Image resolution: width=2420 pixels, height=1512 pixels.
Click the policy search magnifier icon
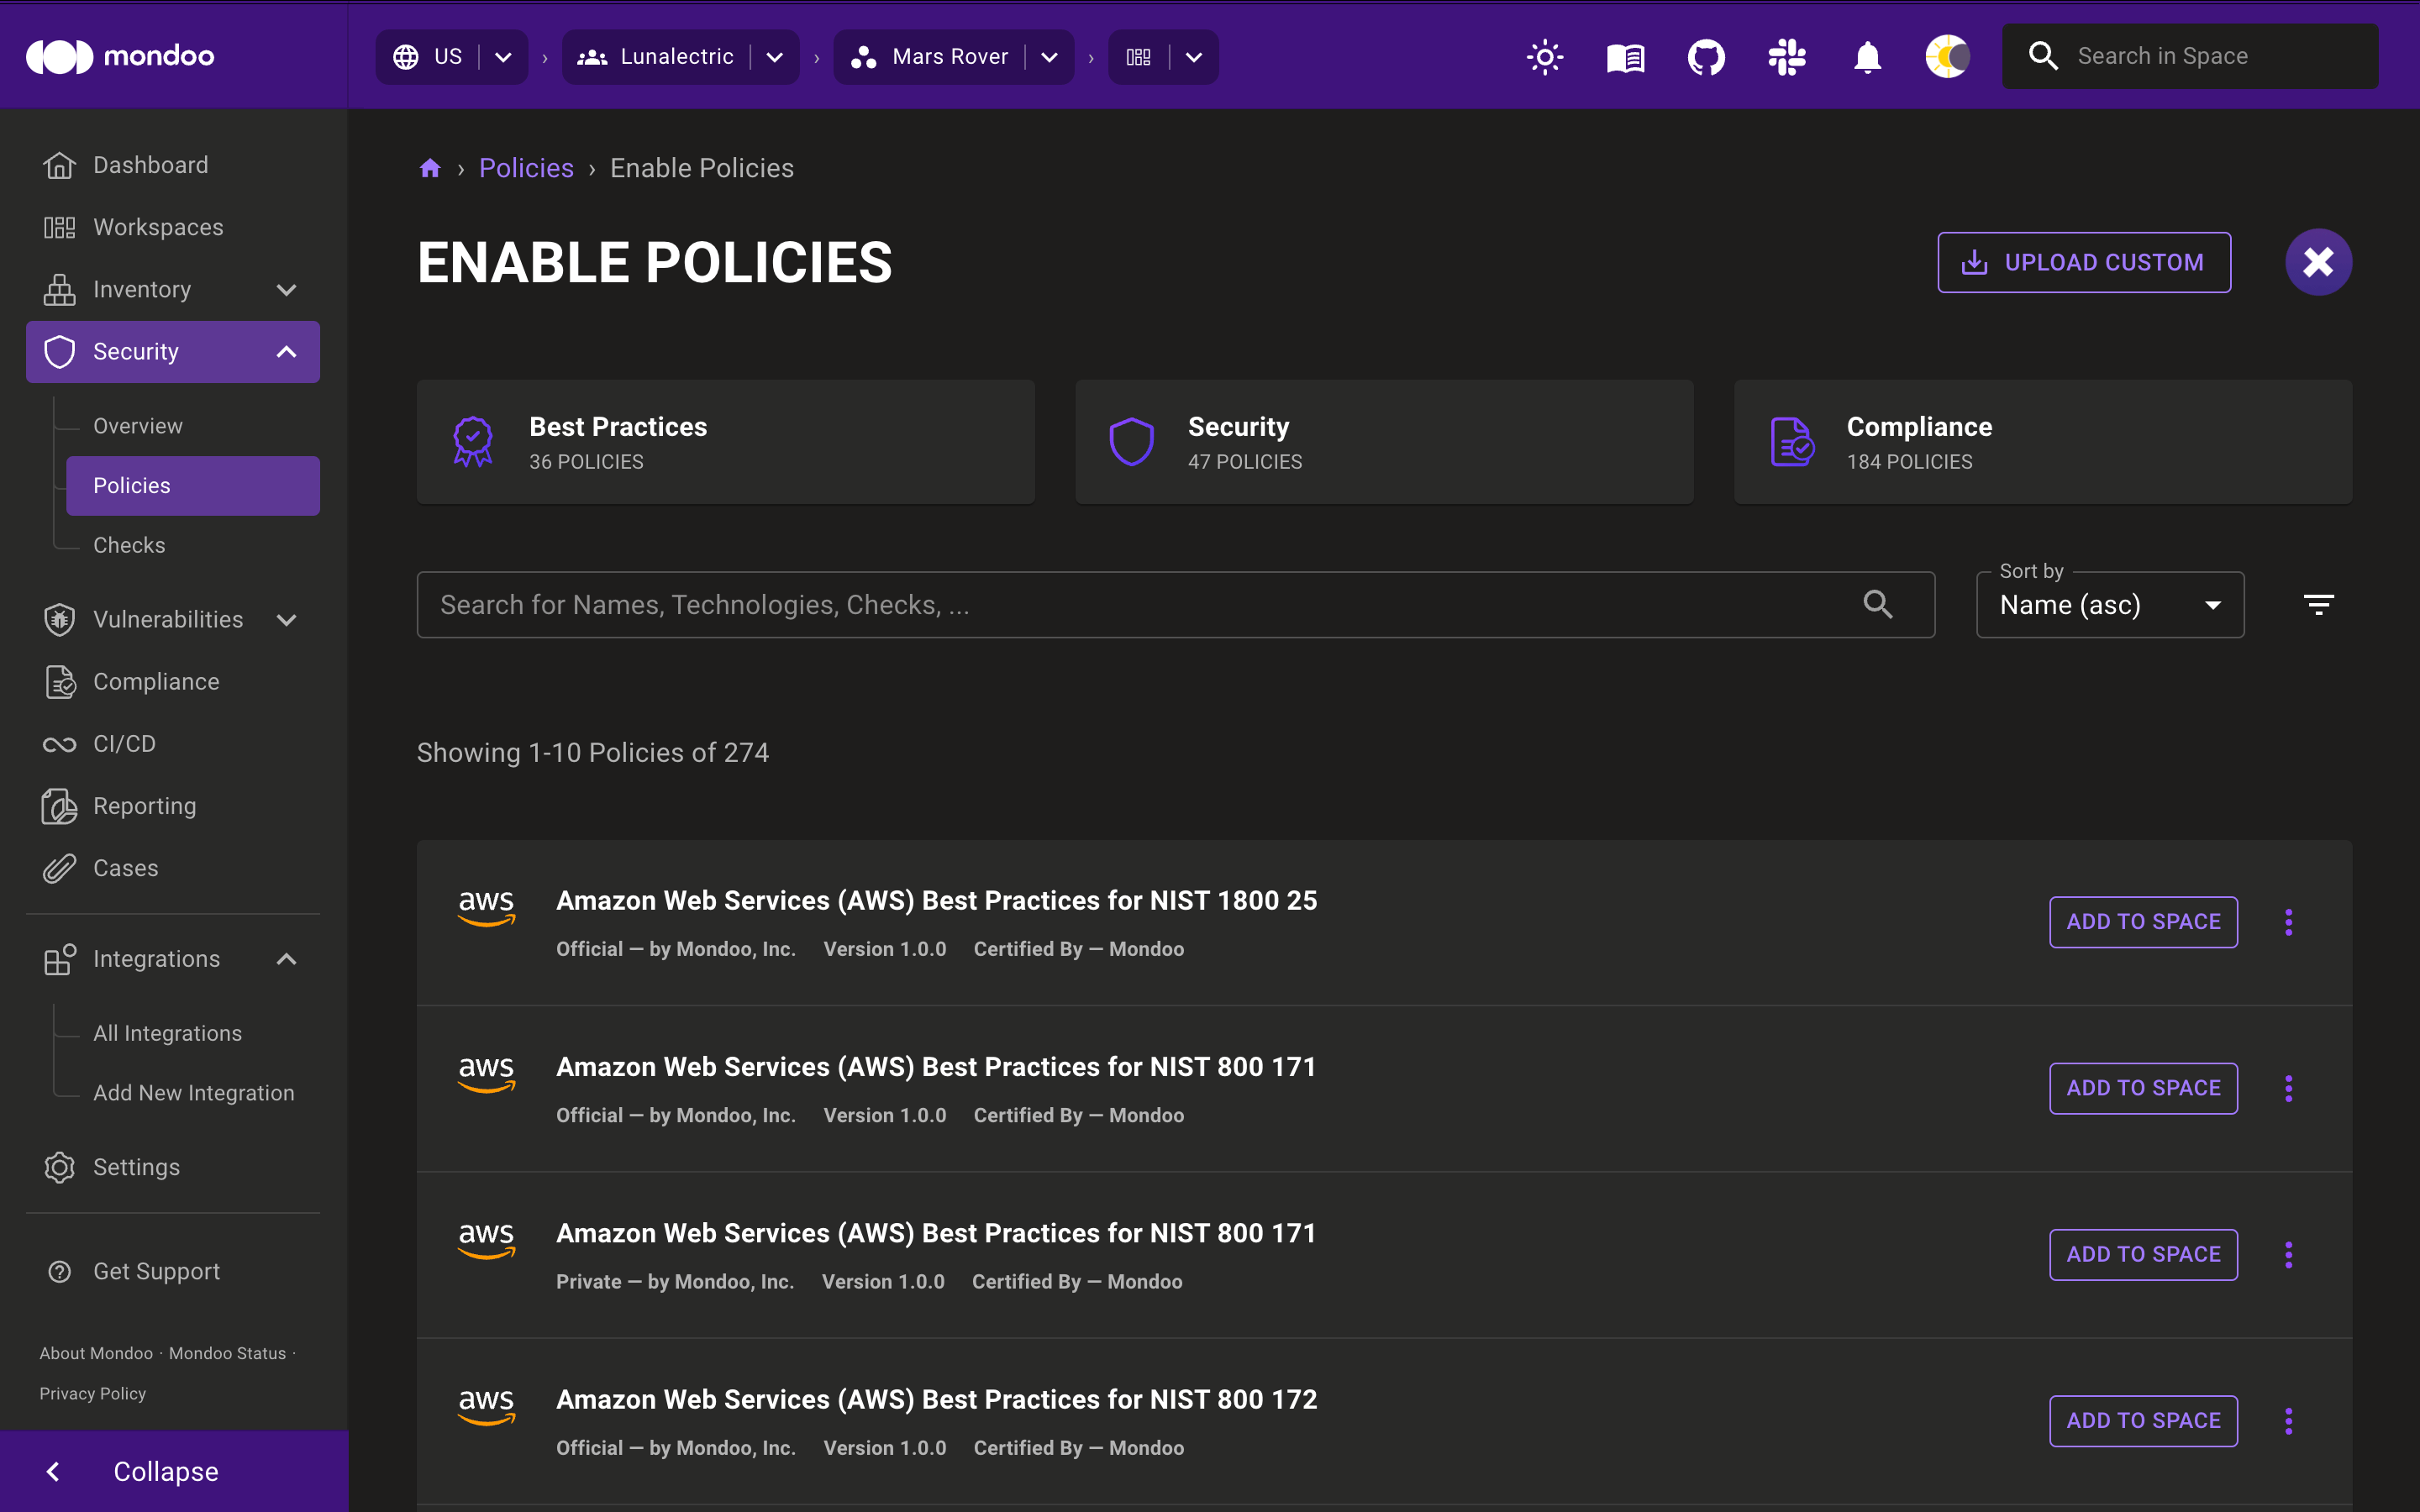coord(1878,604)
